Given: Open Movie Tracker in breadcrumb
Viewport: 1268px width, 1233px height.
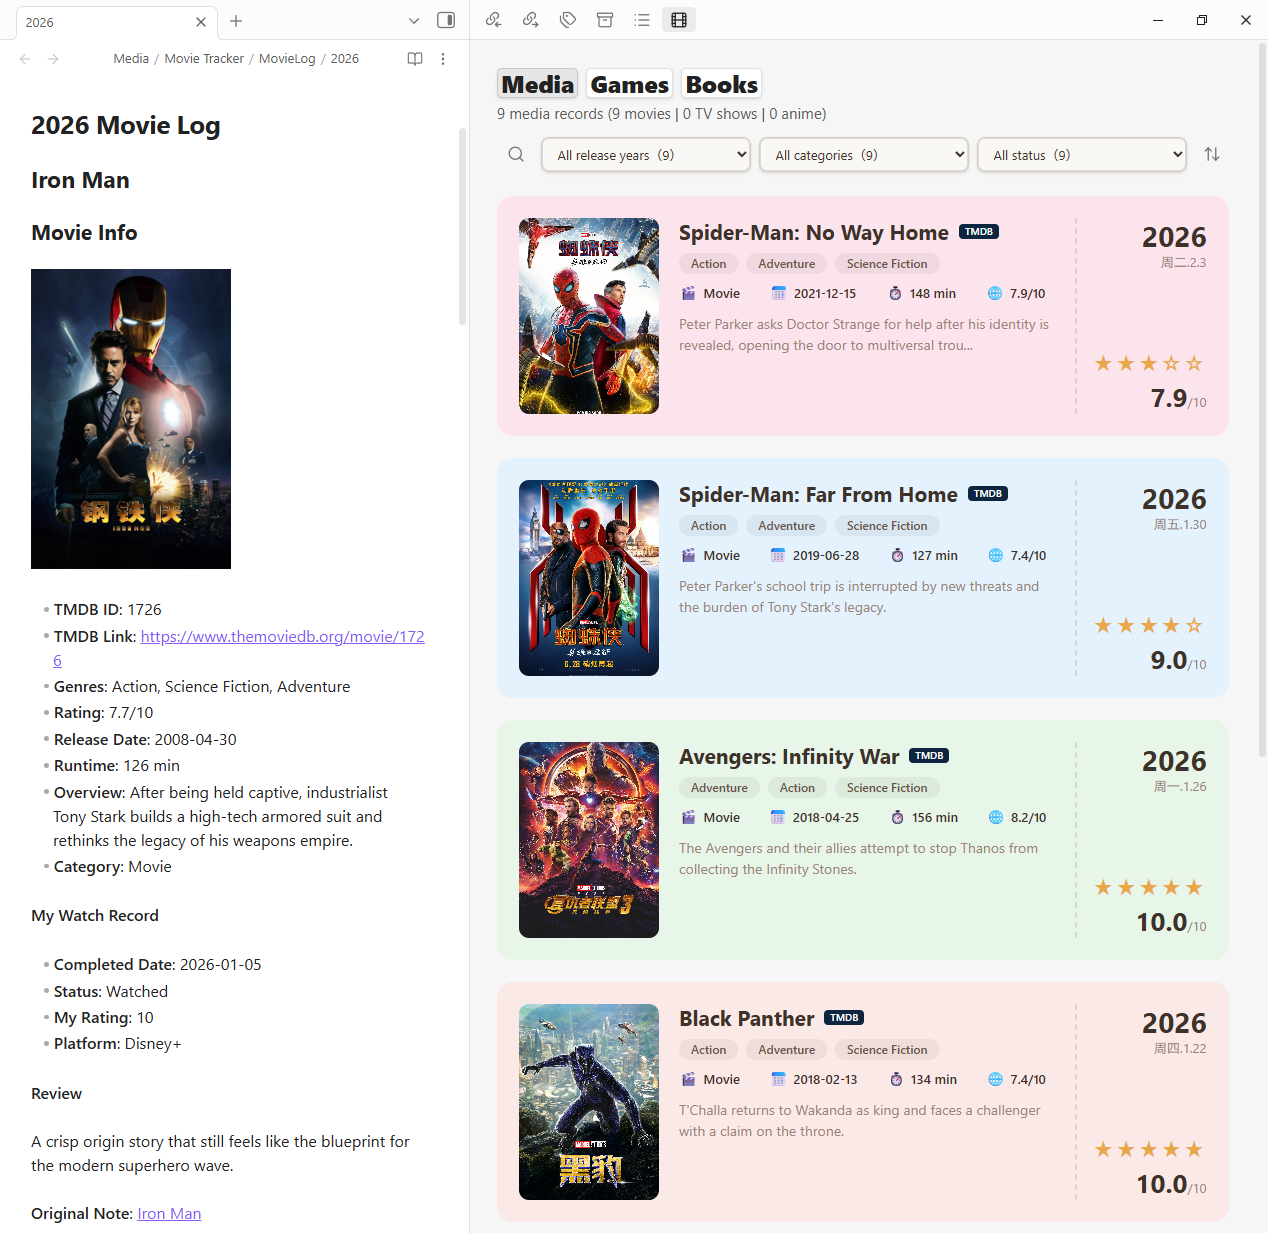Looking at the screenshot, I should pos(204,59).
